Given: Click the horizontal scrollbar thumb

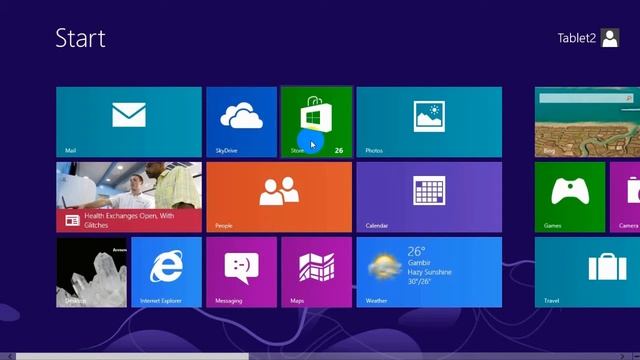Looking at the screenshot, I should 132,356.
